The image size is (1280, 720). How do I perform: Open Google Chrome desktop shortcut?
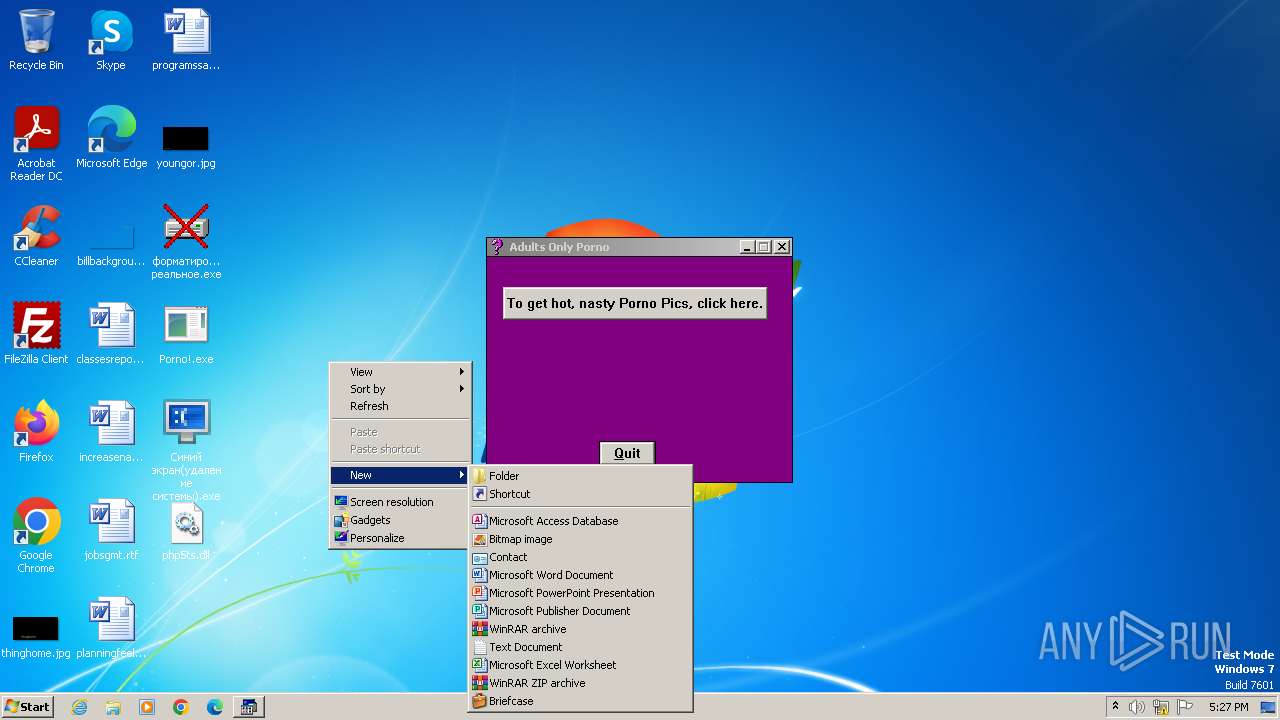36,536
